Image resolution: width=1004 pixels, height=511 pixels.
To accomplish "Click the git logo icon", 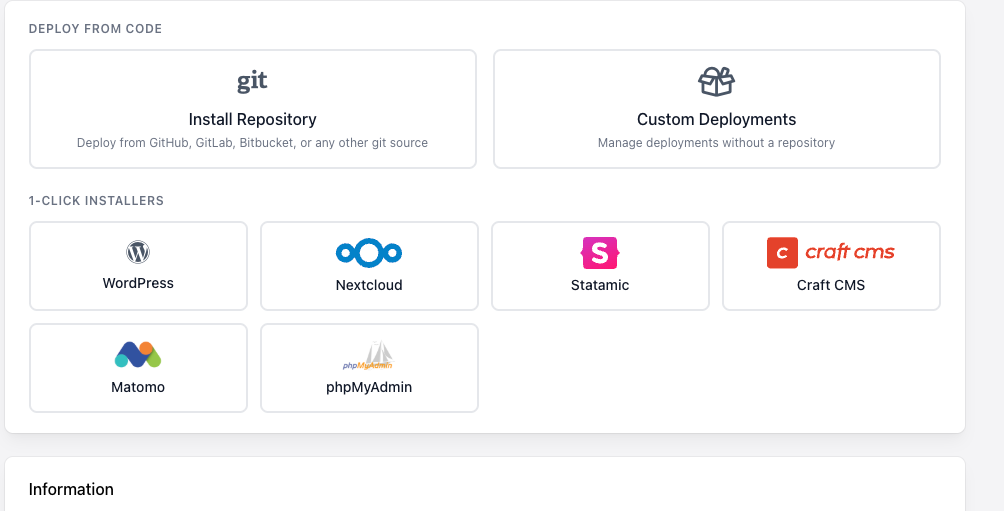I will point(252,81).
